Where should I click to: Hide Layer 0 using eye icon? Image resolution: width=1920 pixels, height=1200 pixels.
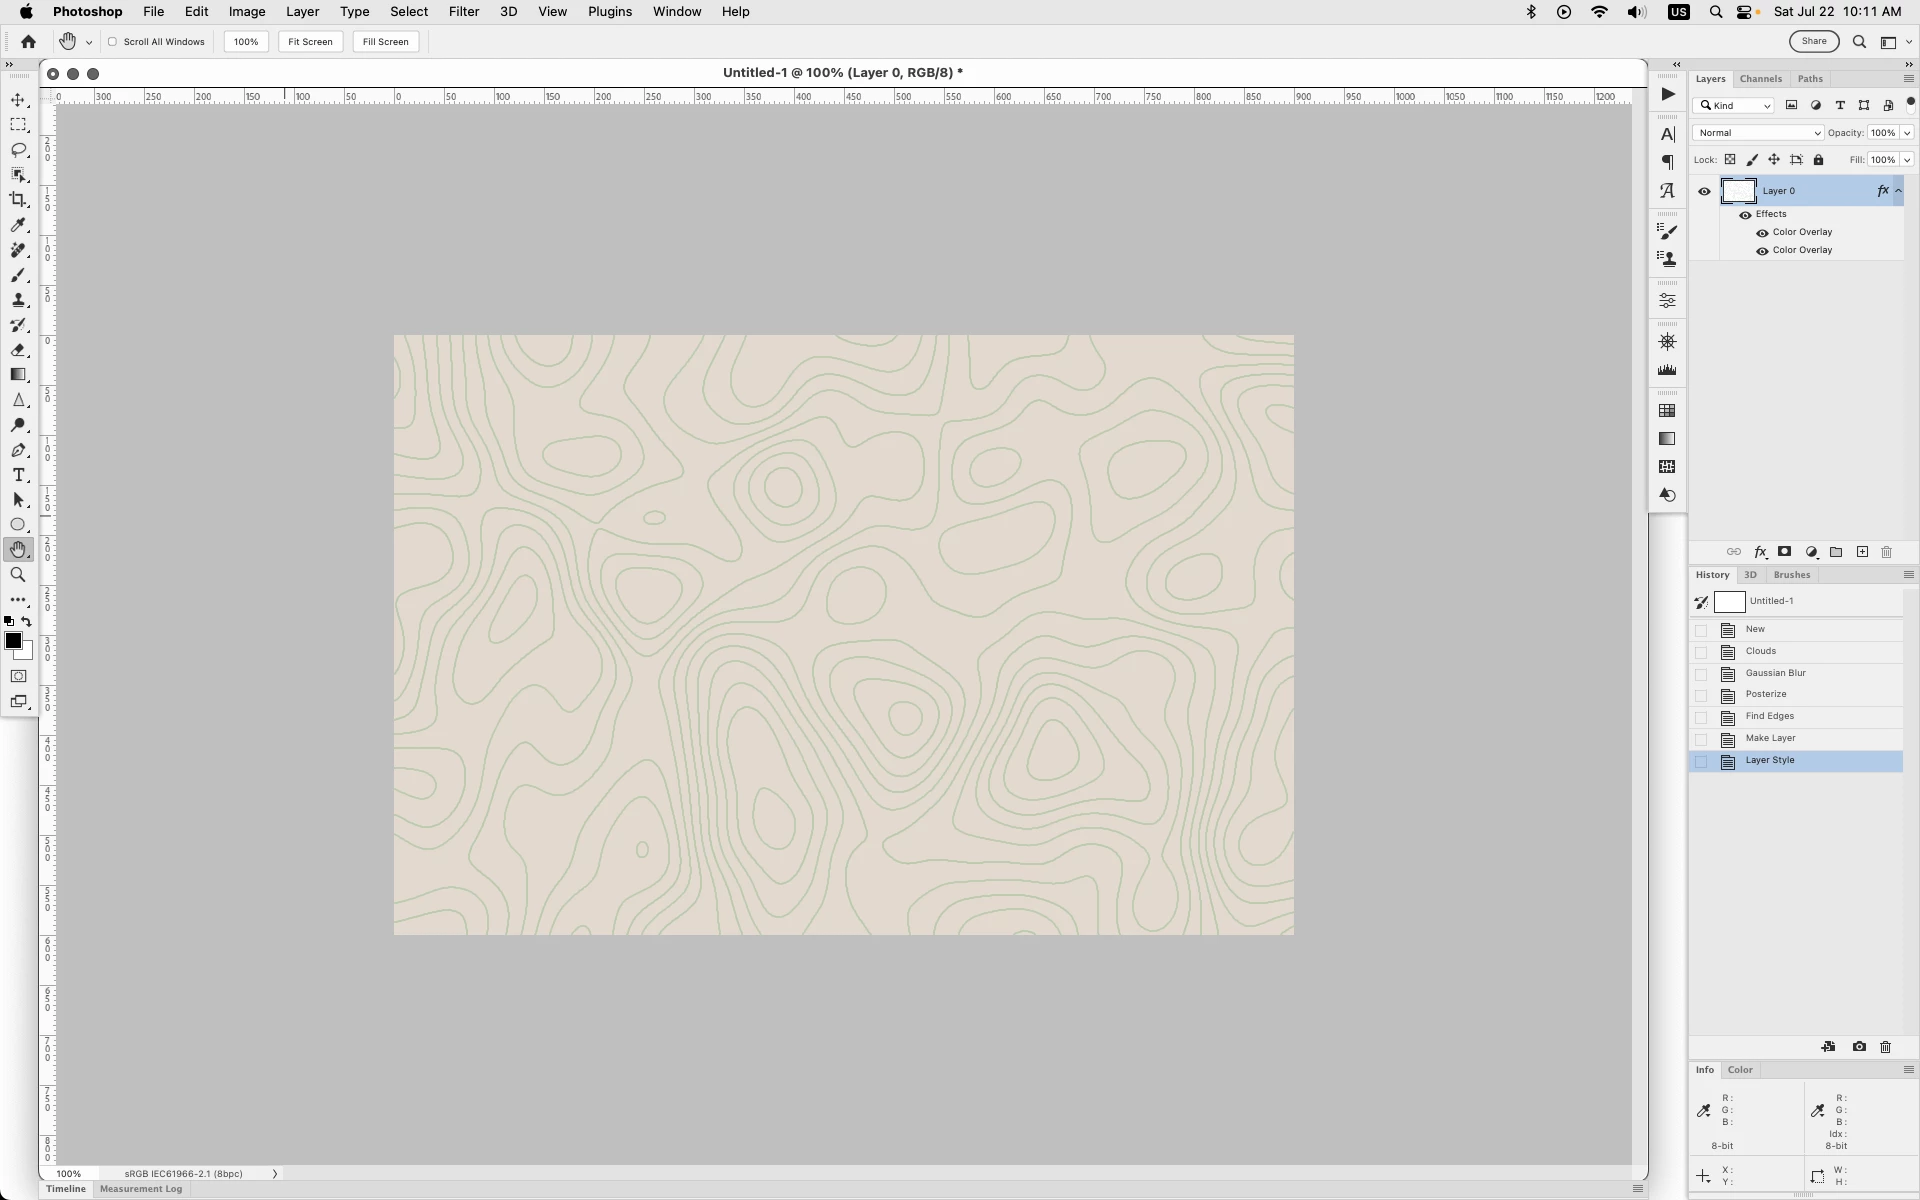click(x=1704, y=191)
